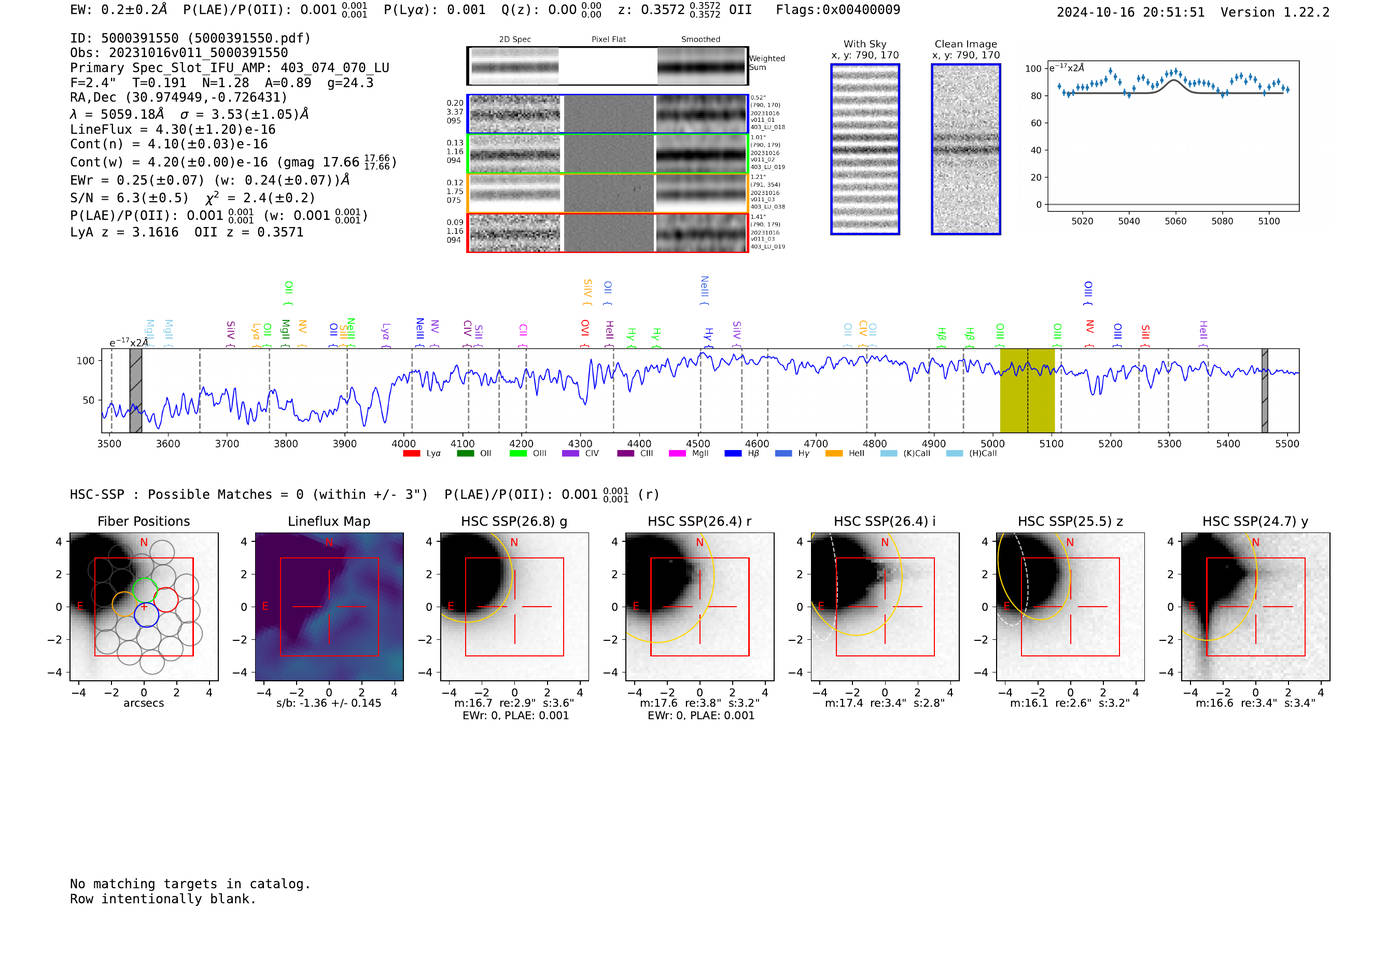The image size is (1400, 953).
Task: Click the yellow highlighted band in spectrum
Action: [1027, 390]
